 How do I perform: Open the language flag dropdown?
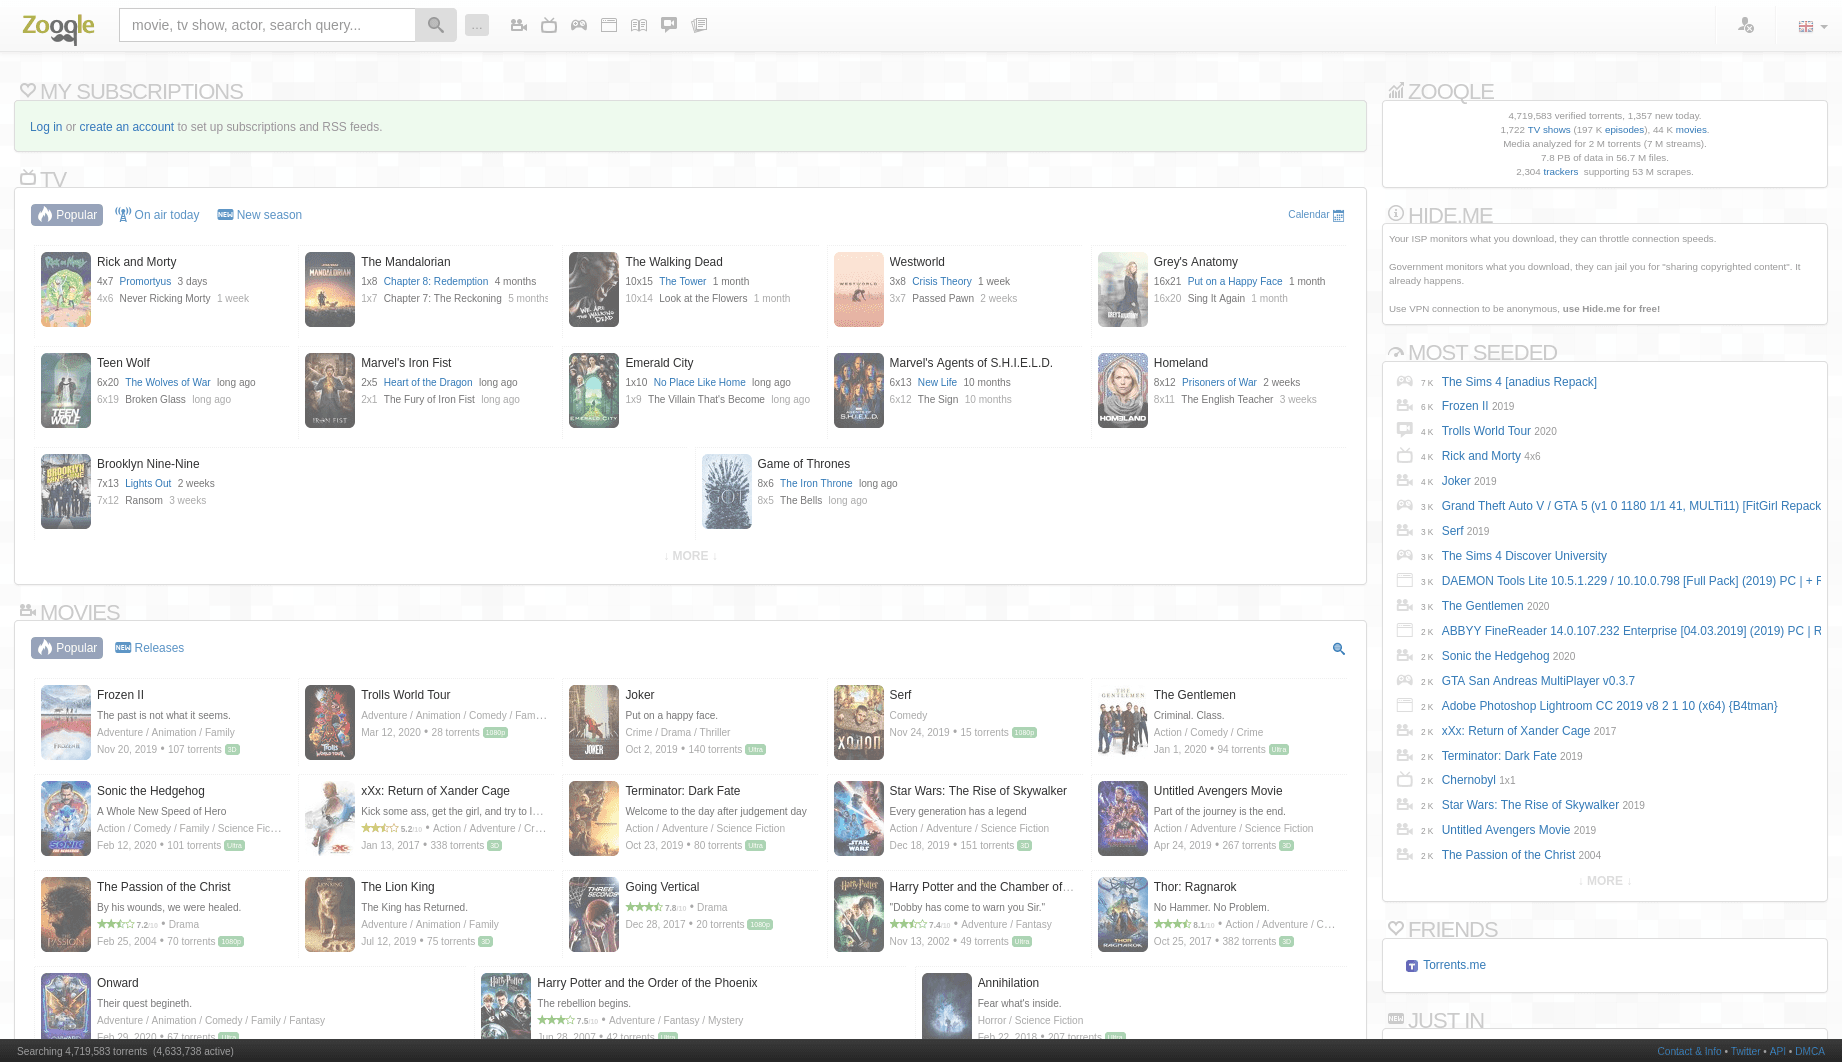click(1812, 27)
